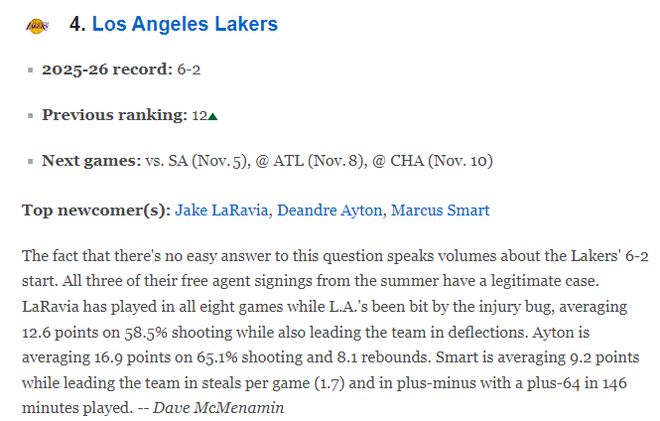Click the "Next games:" label
This screenshot has width=660, height=421.
91,160
